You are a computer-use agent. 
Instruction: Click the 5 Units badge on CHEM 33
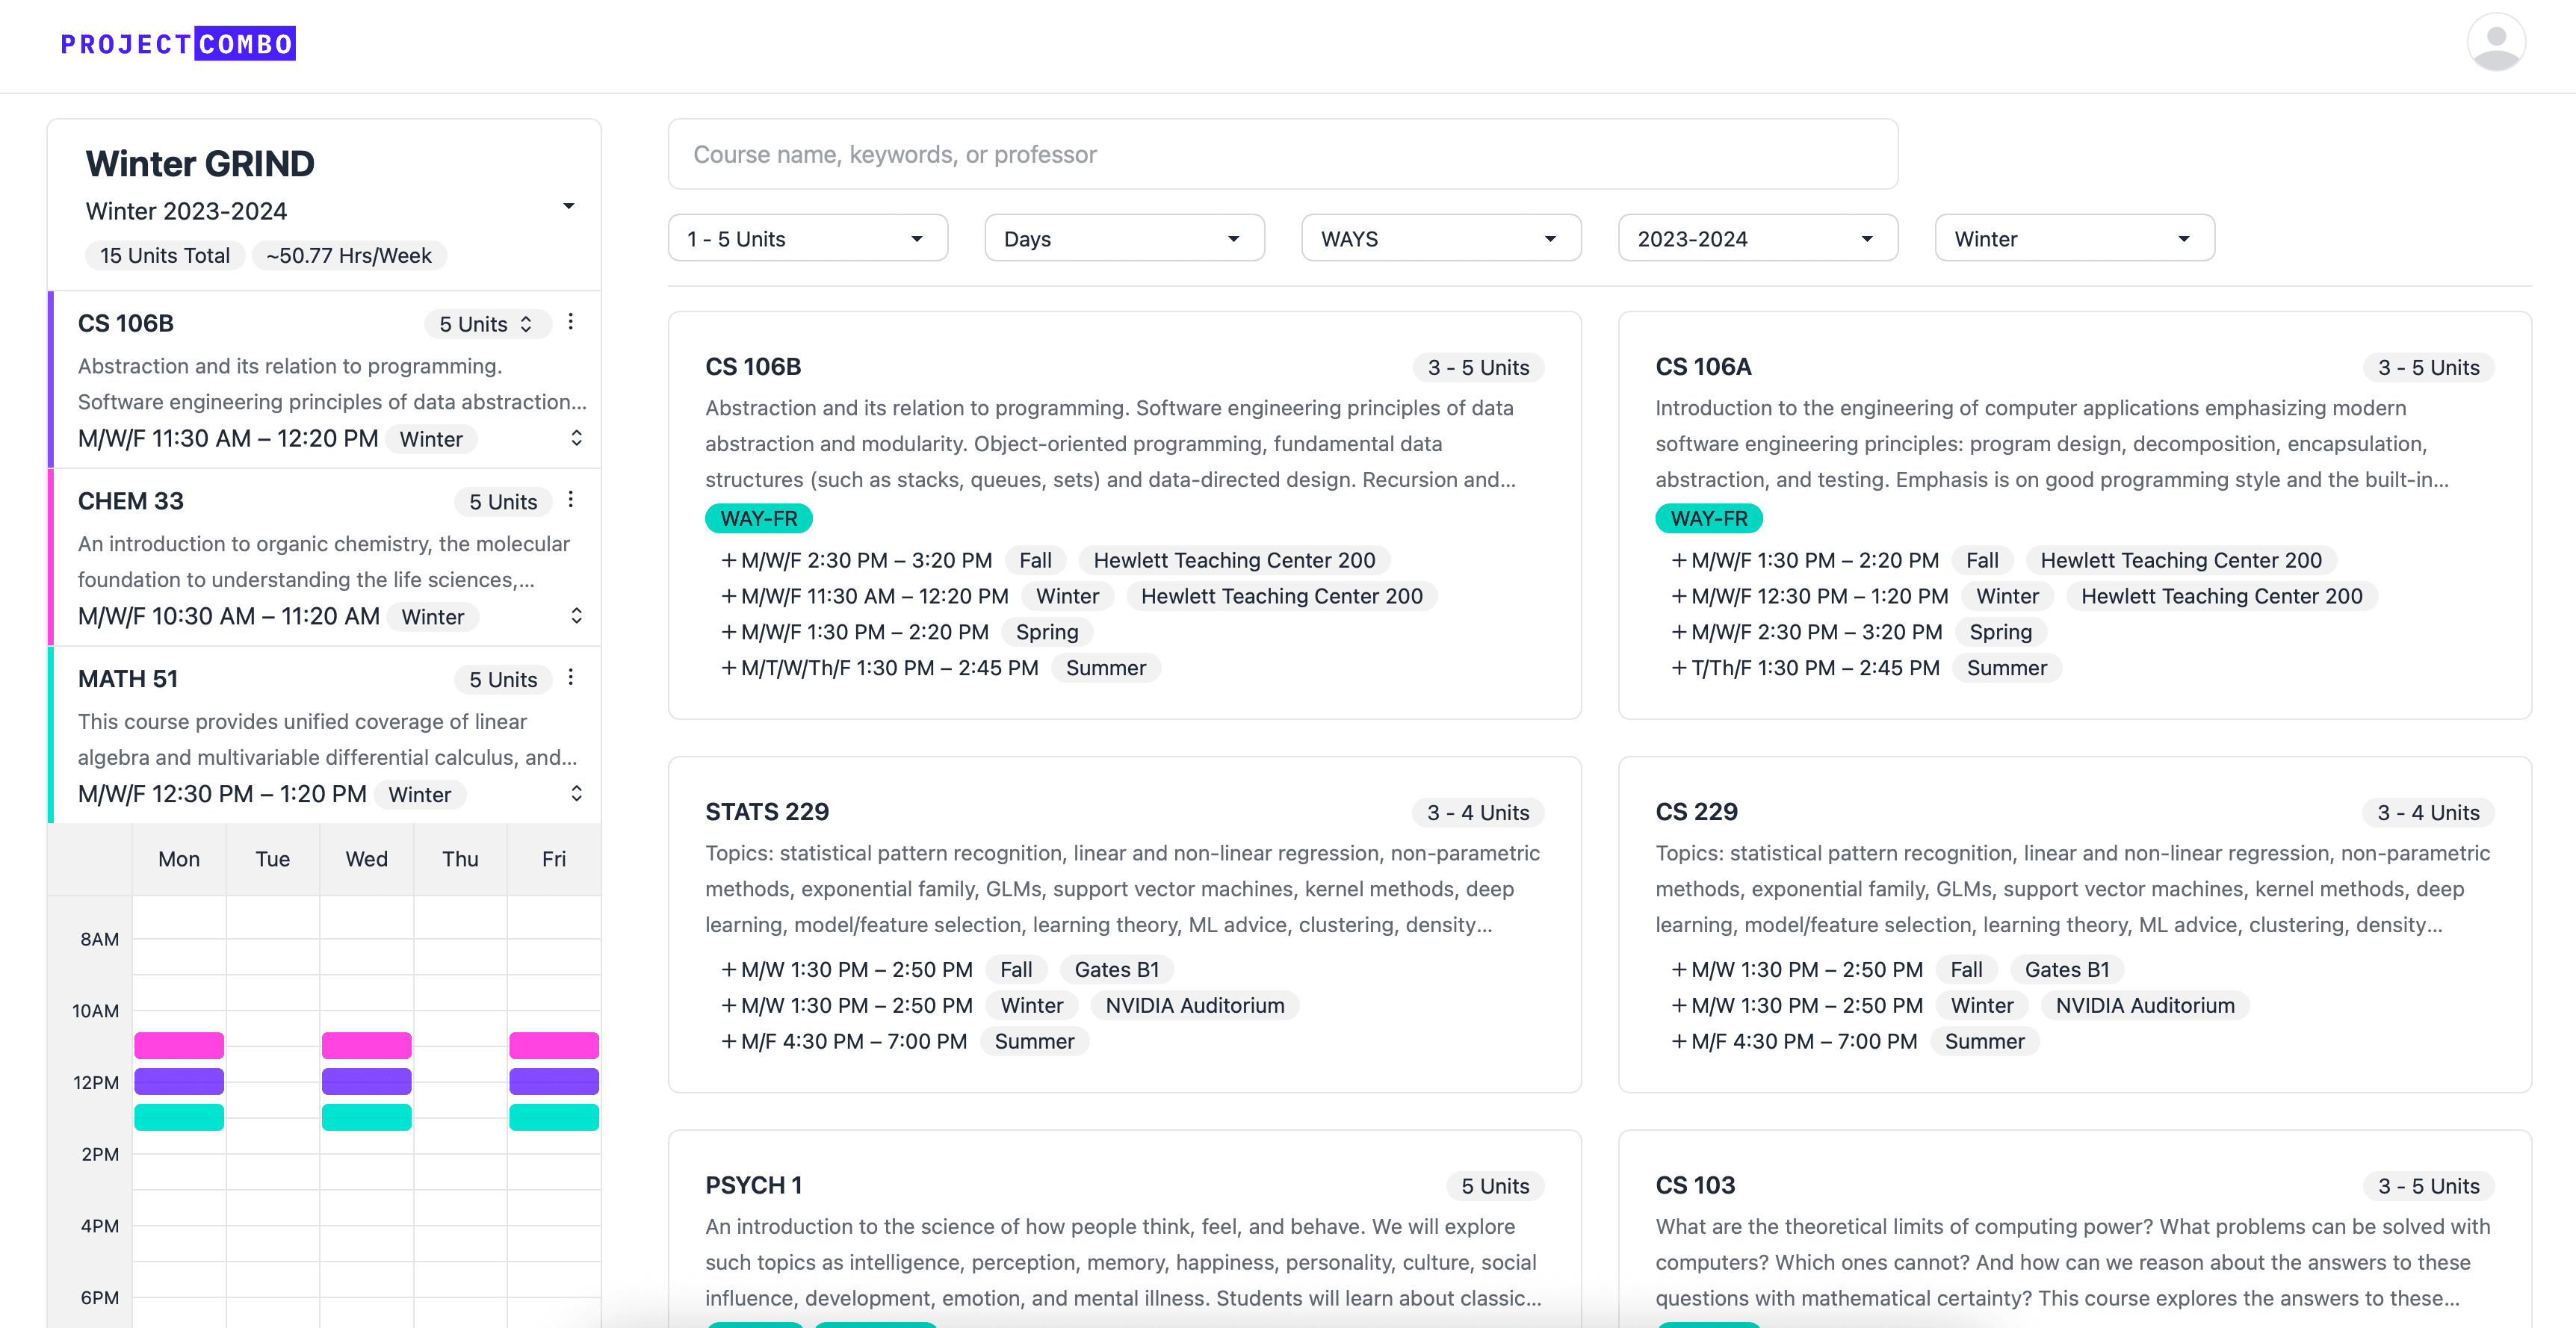click(503, 502)
